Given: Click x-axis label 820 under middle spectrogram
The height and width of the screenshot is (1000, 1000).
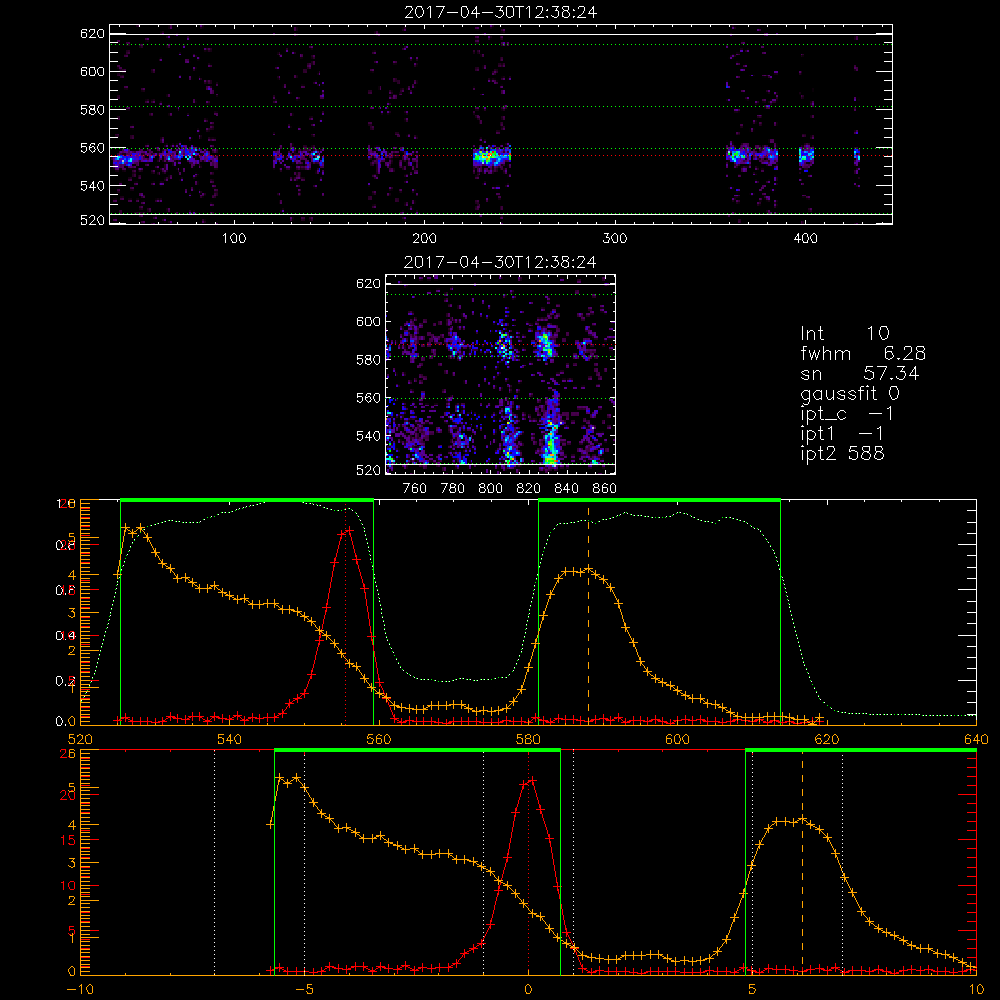Looking at the screenshot, I should point(529,489).
